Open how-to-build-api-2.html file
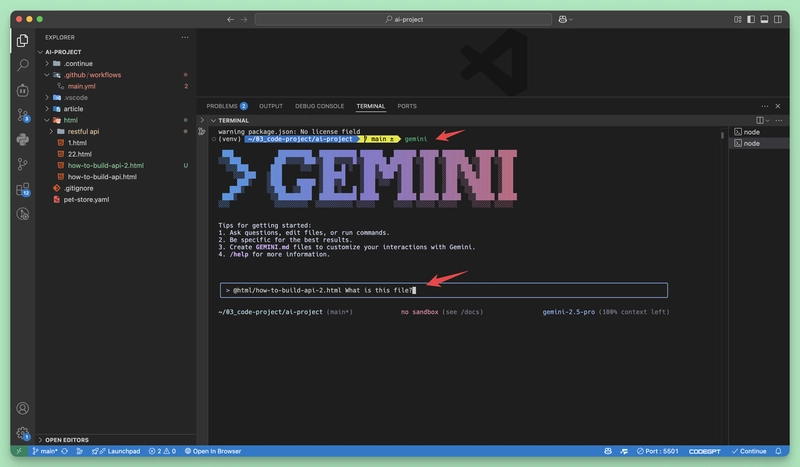800x467 pixels. [x=106, y=165]
